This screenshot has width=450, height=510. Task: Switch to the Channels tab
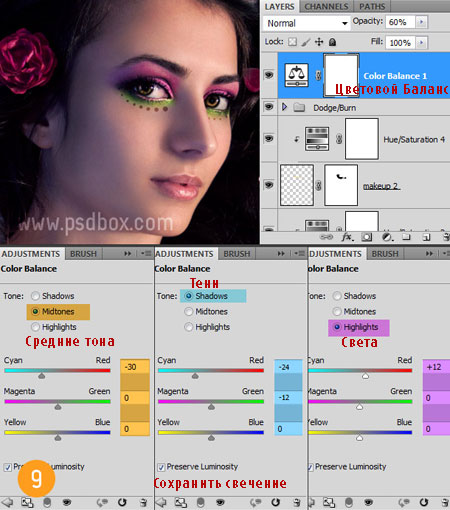[x=326, y=7]
